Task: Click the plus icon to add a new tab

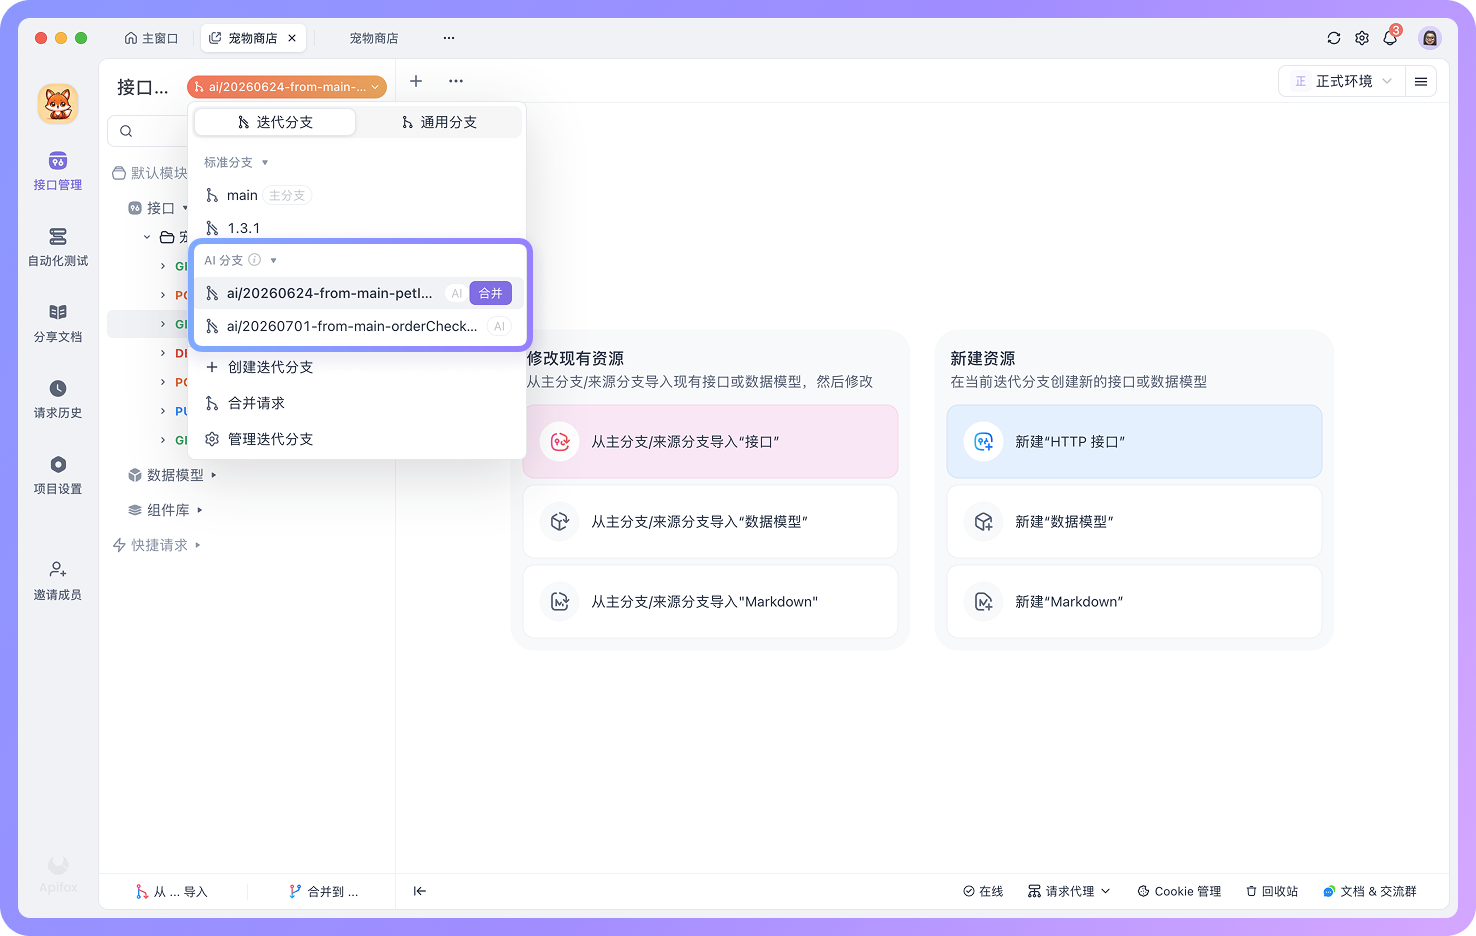Action: (x=416, y=81)
